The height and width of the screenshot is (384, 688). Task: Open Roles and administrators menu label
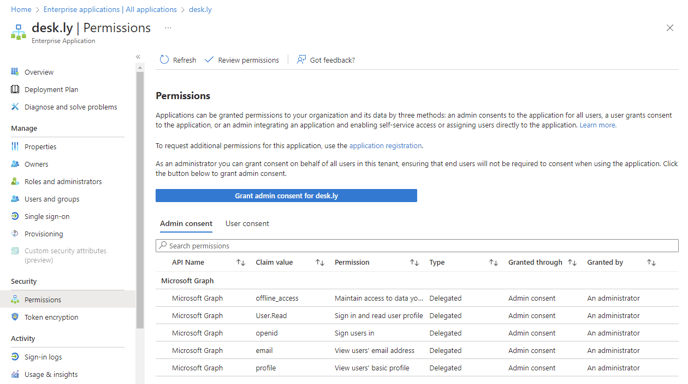click(63, 181)
